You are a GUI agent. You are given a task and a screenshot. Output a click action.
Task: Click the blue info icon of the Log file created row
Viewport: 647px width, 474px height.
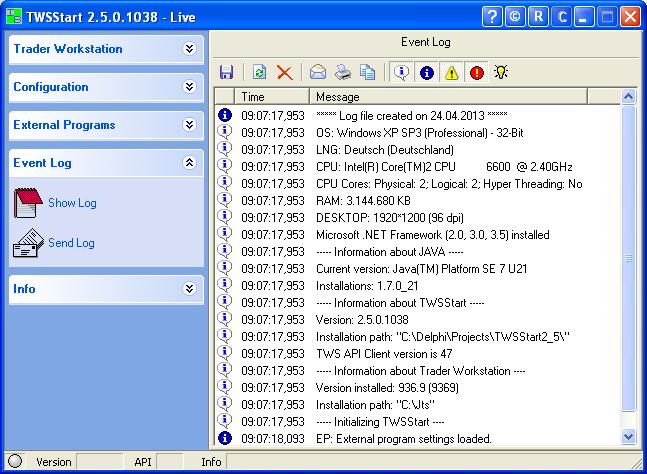click(x=224, y=115)
